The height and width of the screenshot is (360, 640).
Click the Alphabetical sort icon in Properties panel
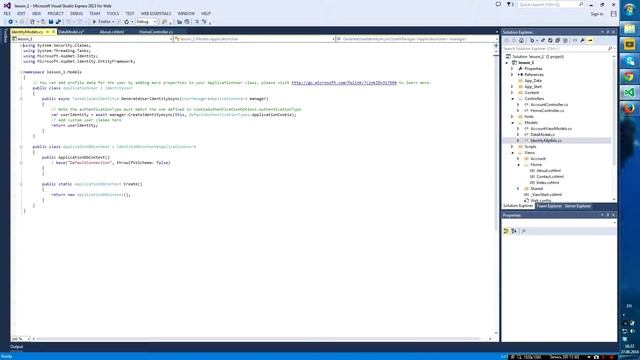(514, 231)
